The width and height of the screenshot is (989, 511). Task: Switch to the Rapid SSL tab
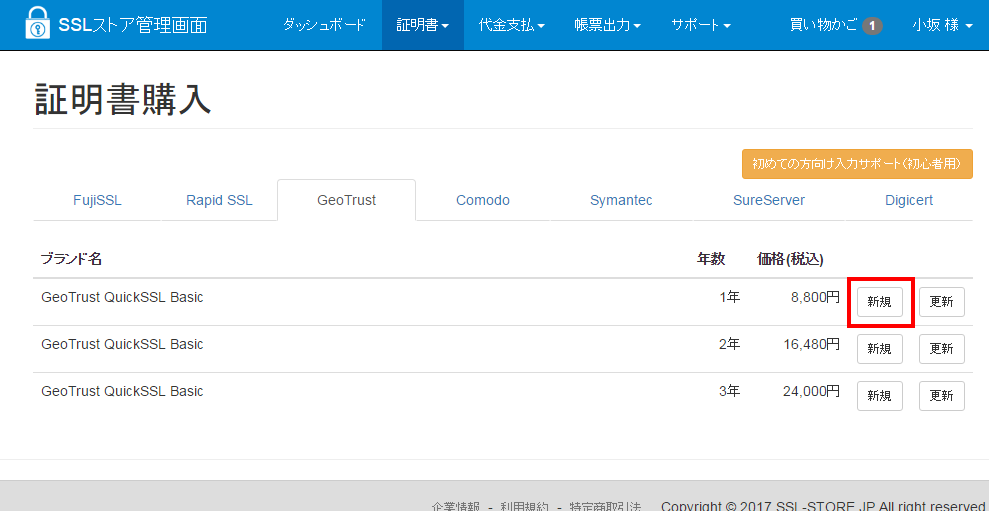coord(219,201)
